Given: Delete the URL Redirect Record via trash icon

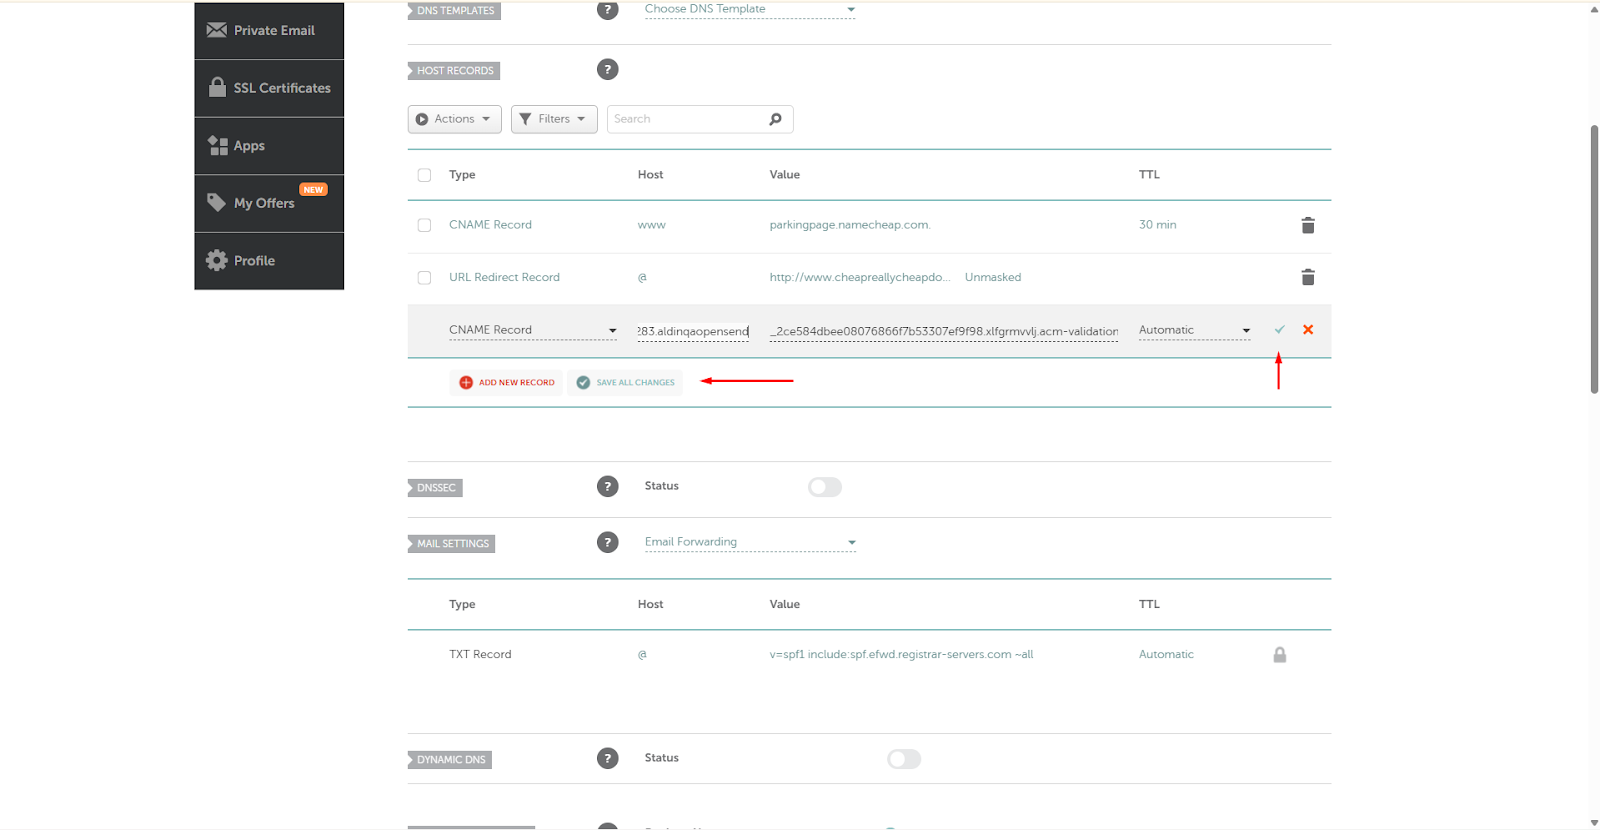Looking at the screenshot, I should (x=1307, y=277).
